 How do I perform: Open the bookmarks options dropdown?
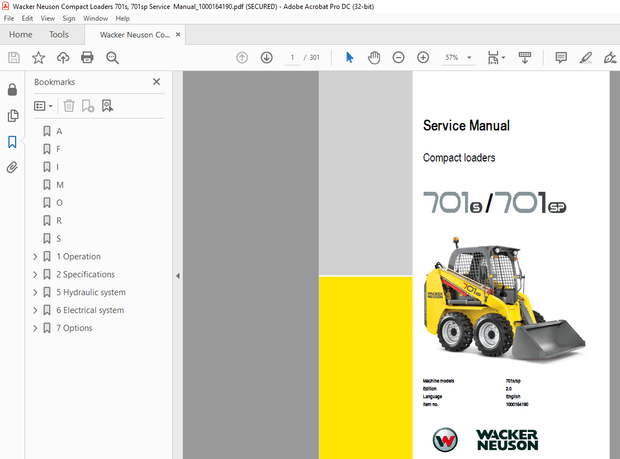43,106
